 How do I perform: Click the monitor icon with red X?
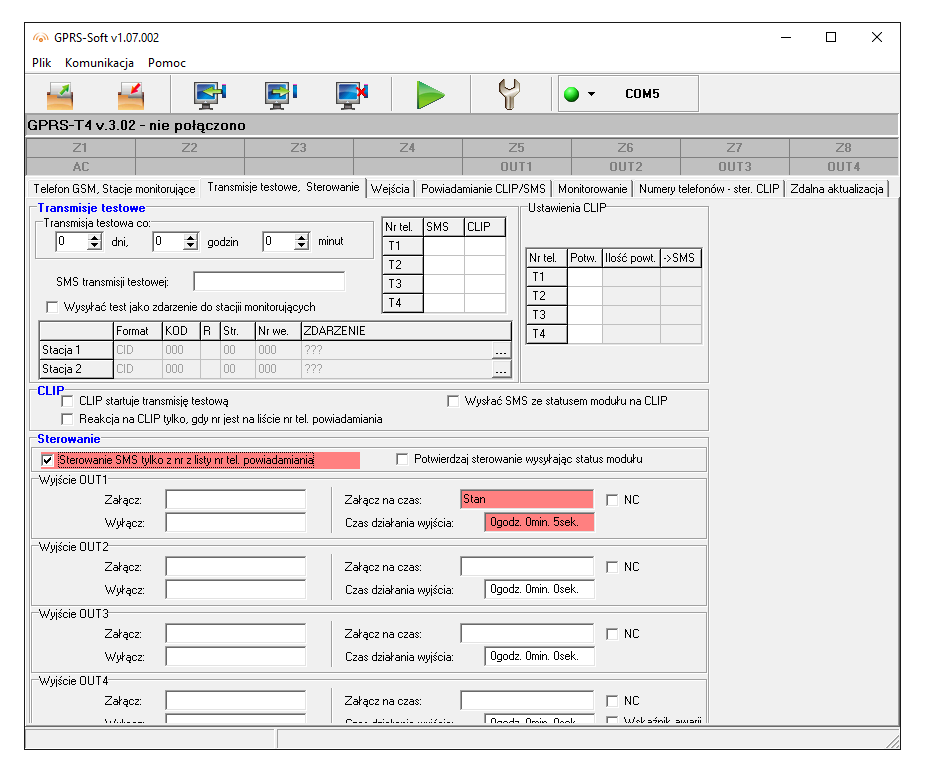(352, 94)
